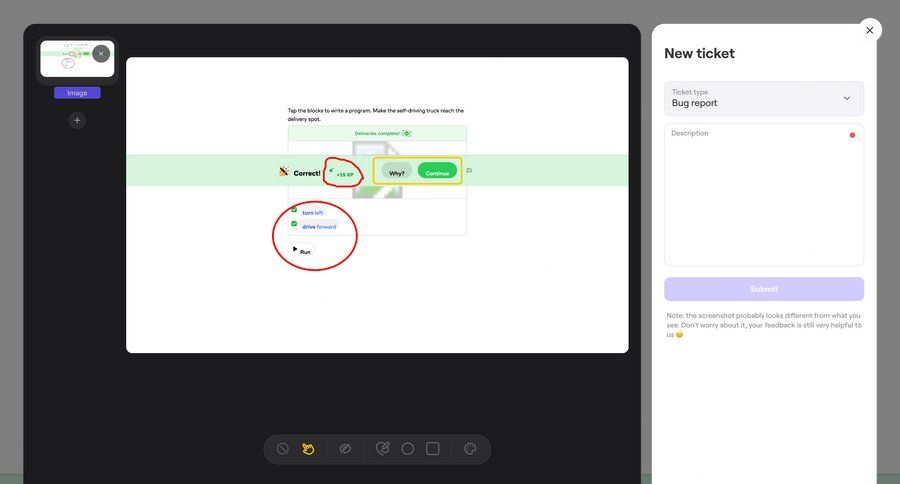The height and width of the screenshot is (484, 900).
Task: Select the freehand draw annotation tool
Action: pyautogui.click(x=382, y=449)
